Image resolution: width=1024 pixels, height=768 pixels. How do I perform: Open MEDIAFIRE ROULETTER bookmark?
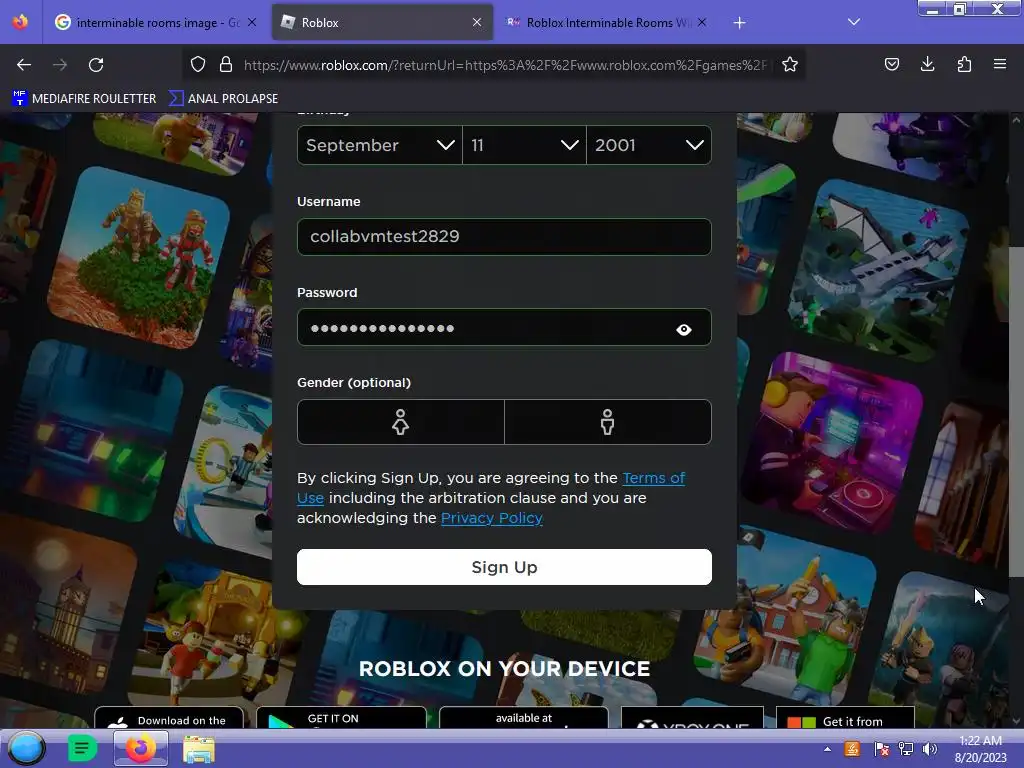point(84,99)
